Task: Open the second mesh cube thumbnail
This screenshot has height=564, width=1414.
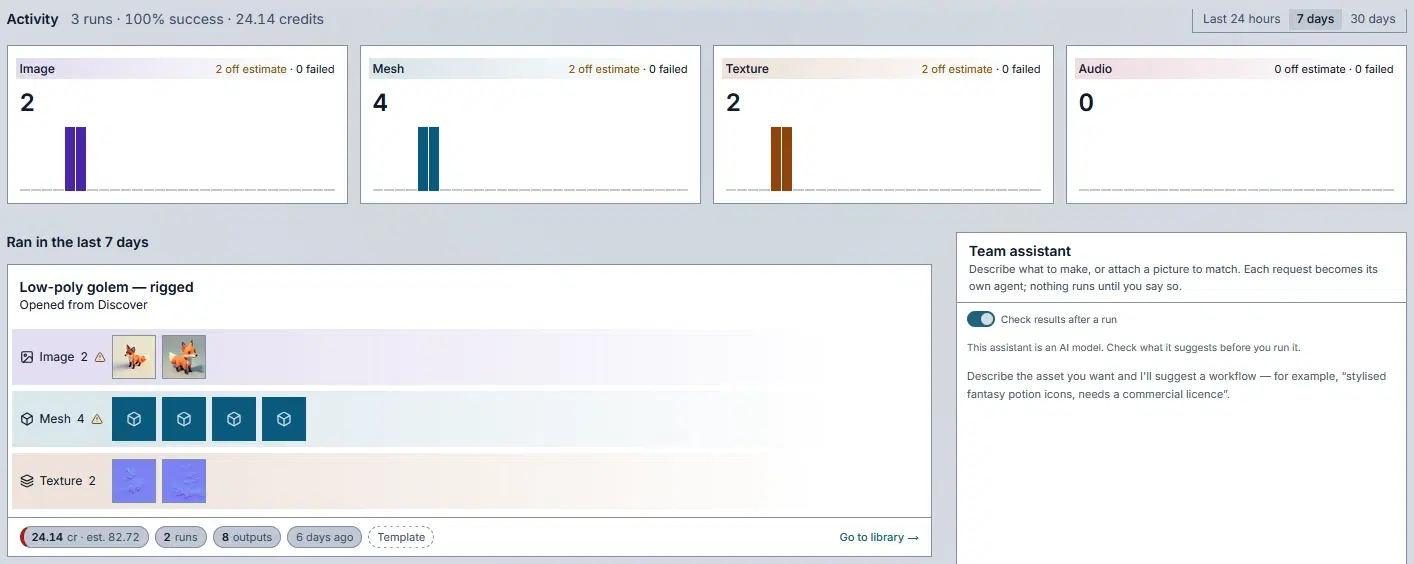Action: pos(184,419)
